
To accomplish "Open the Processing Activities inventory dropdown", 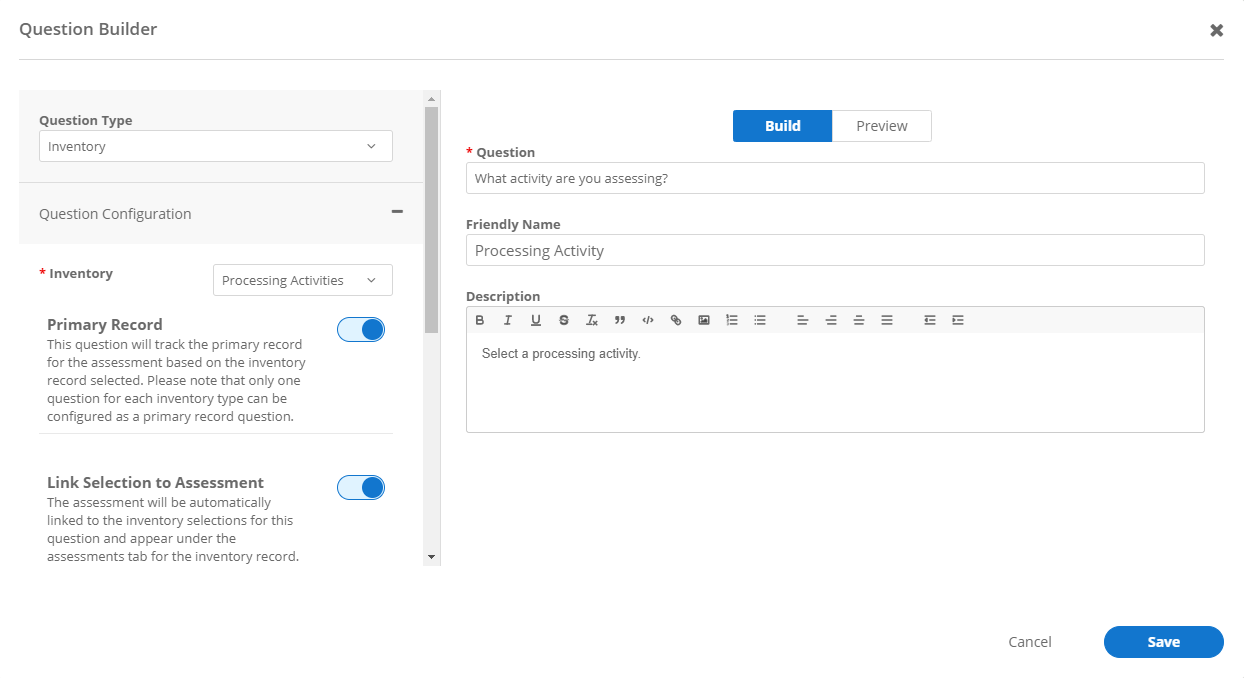I will tap(303, 280).
